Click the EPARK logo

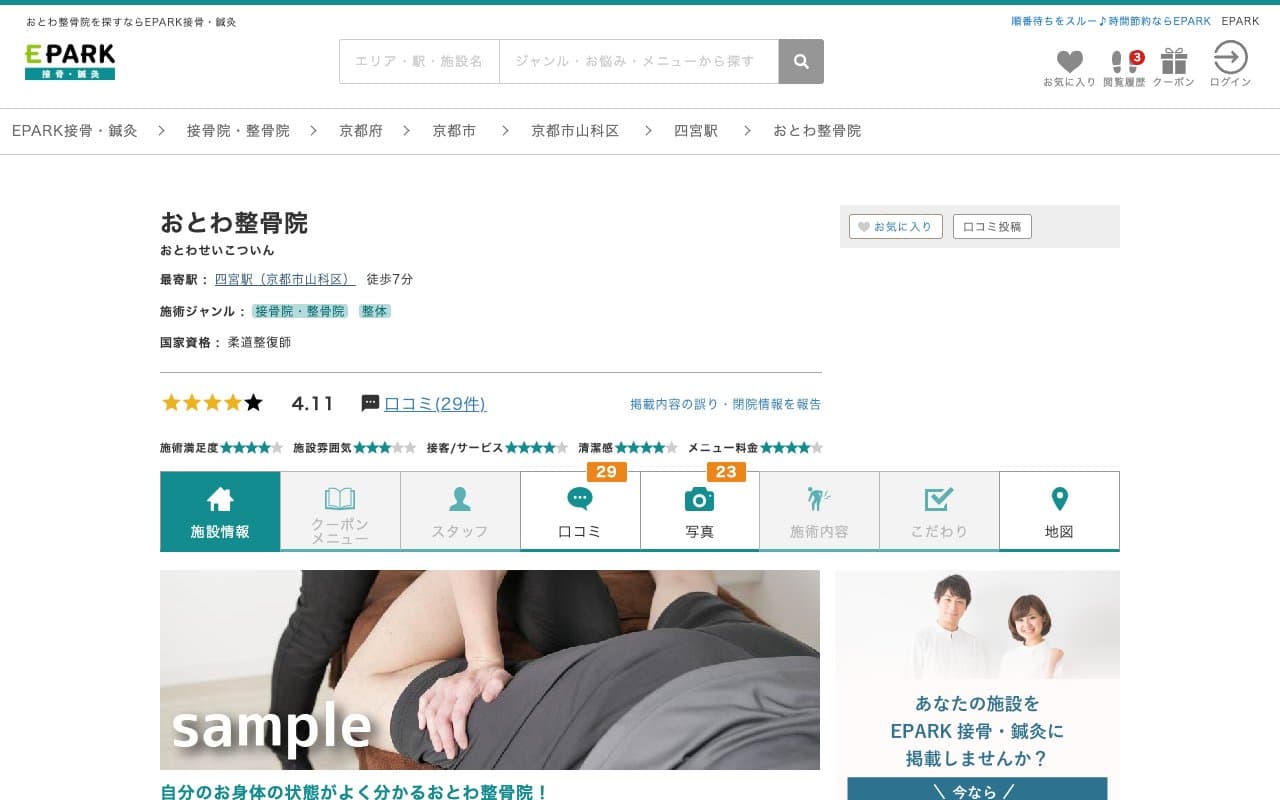(x=70, y=61)
